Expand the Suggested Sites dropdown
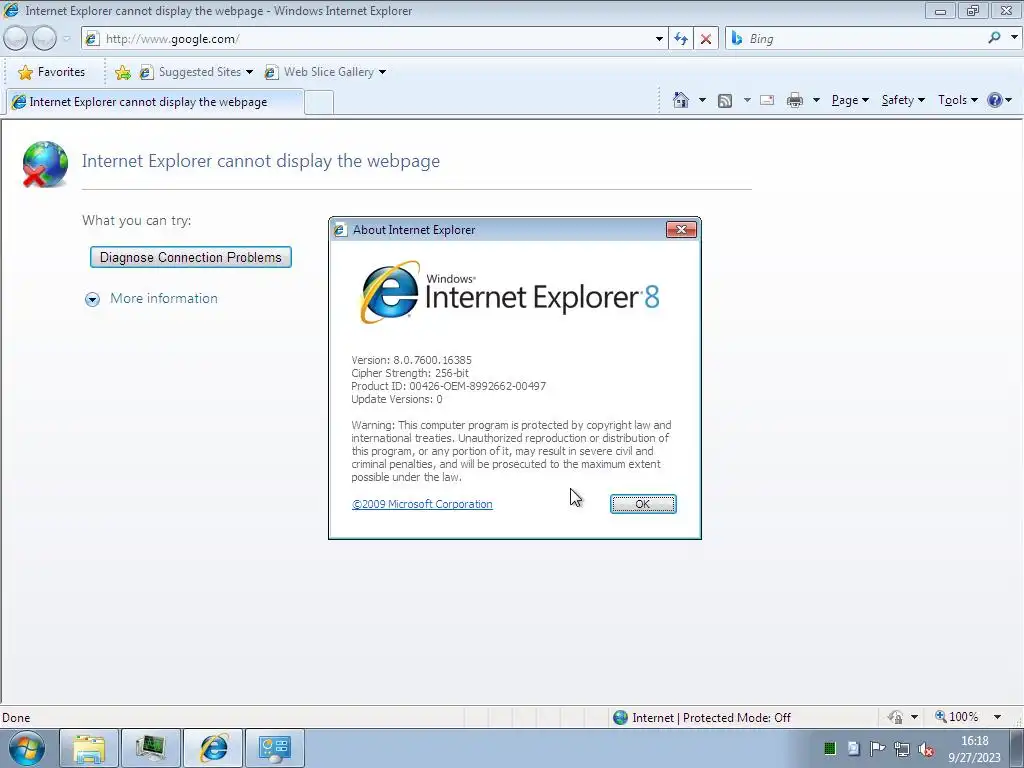This screenshot has height=768, width=1024. 249,72
